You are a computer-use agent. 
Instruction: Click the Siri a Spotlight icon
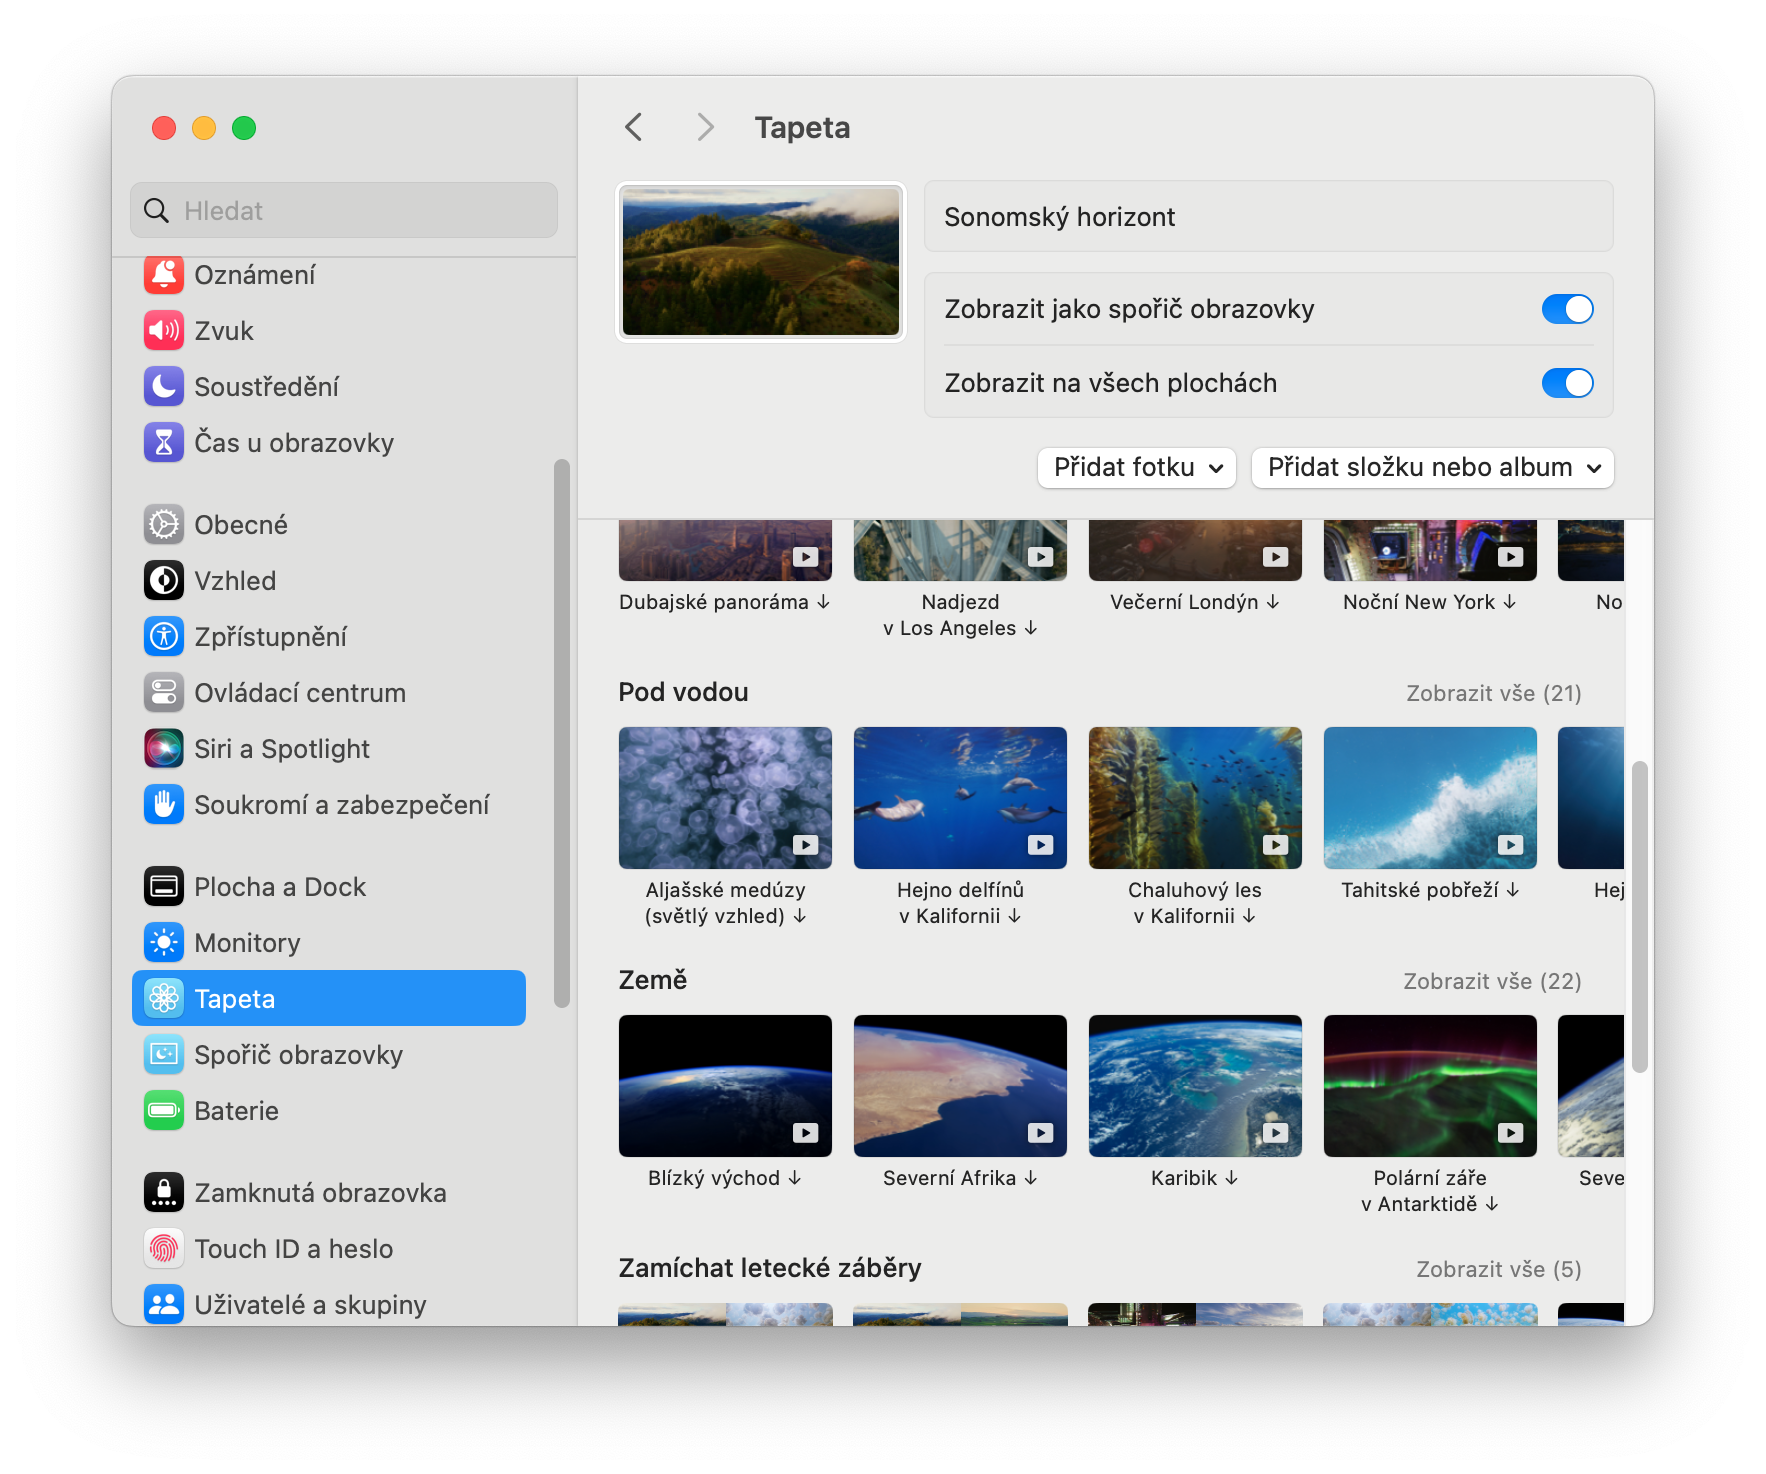[x=164, y=749]
